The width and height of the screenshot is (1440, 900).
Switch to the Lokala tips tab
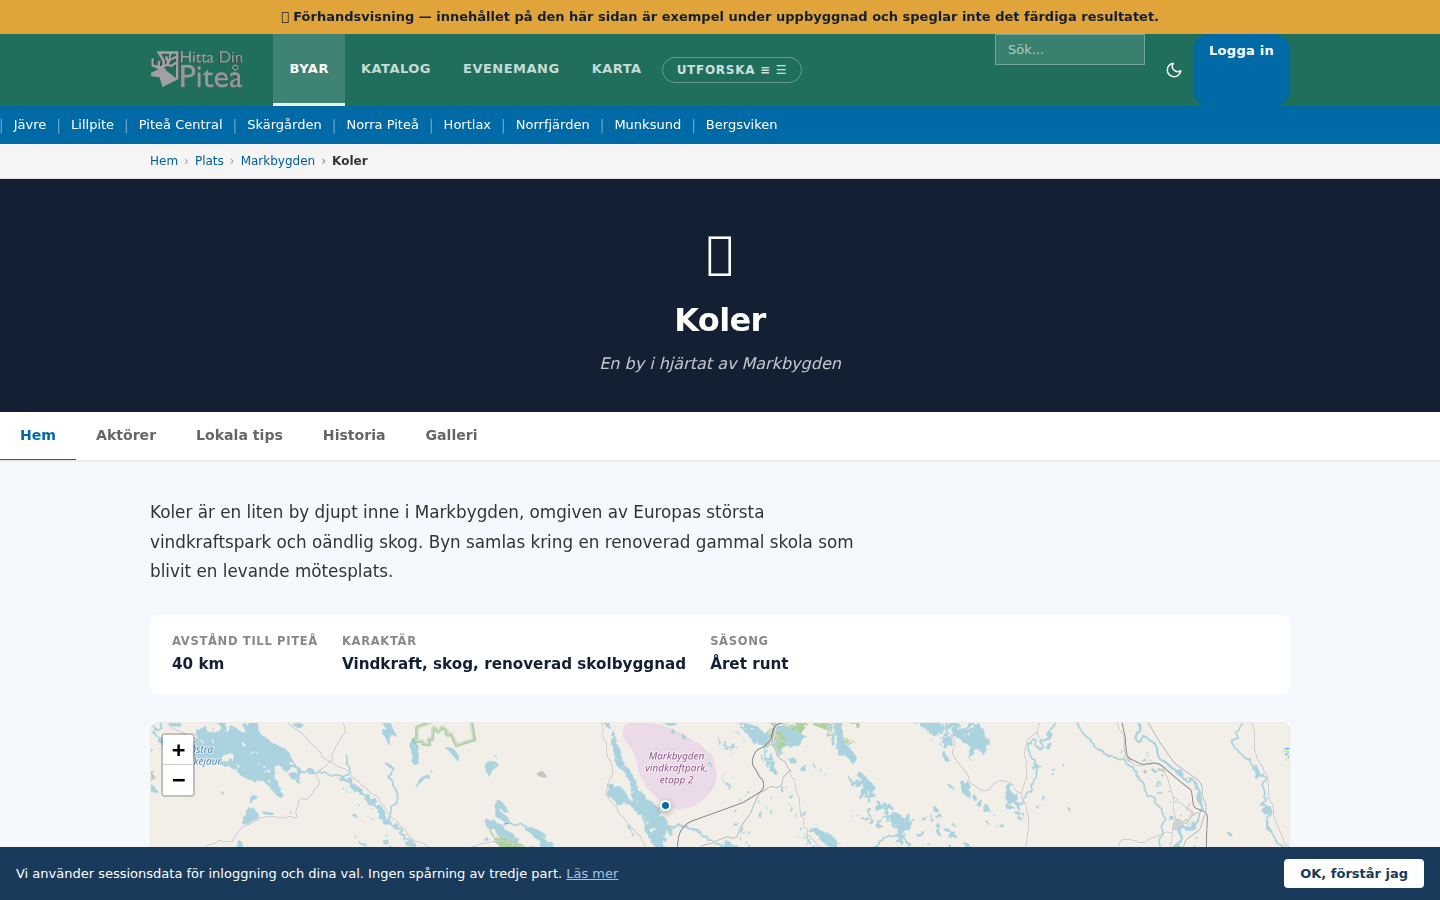239,435
